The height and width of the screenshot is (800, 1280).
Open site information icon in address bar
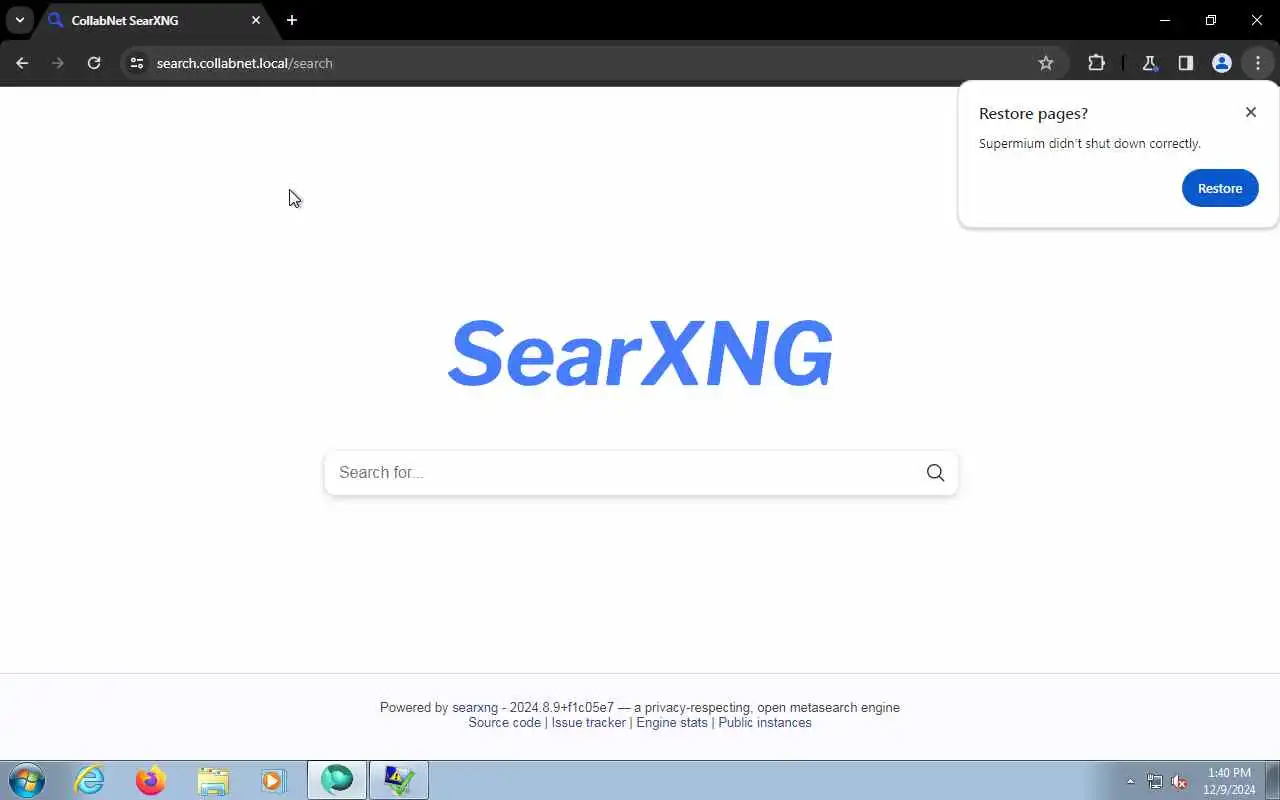click(x=137, y=63)
